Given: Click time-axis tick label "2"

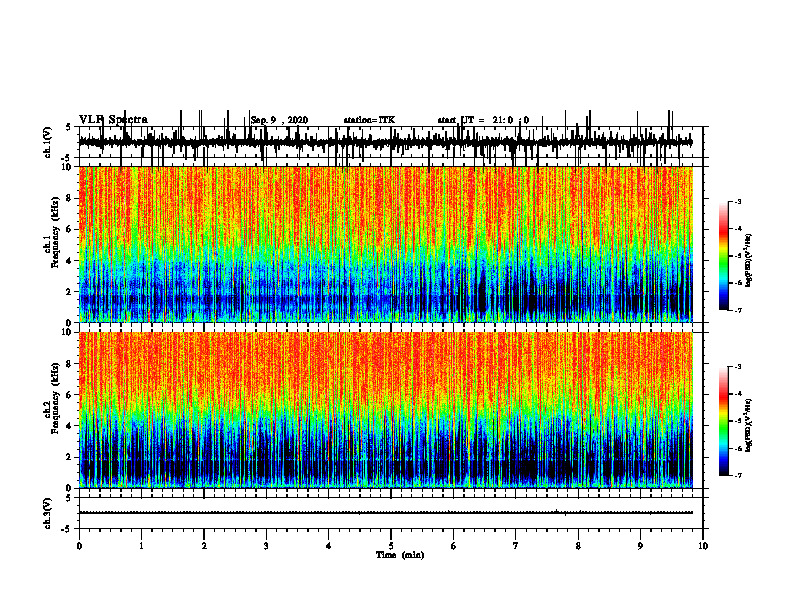Looking at the screenshot, I should (x=204, y=546).
